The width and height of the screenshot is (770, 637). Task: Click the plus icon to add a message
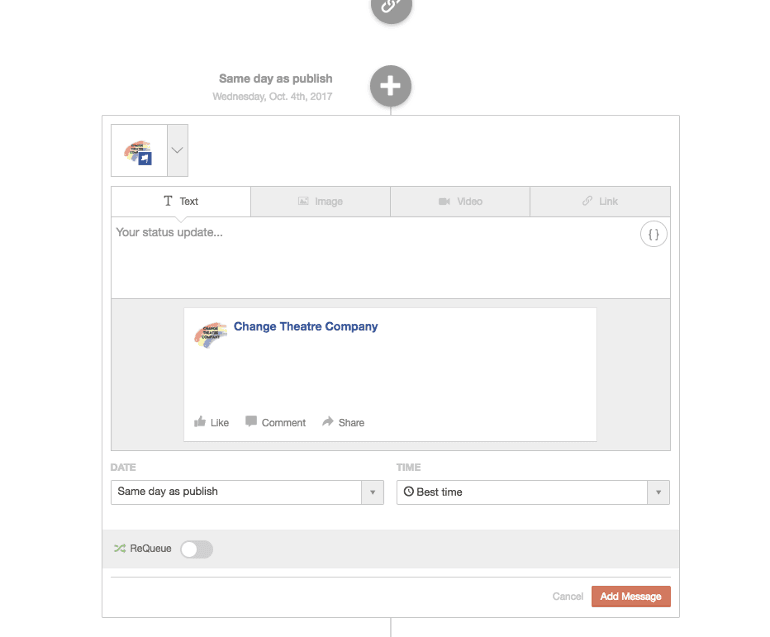(391, 86)
